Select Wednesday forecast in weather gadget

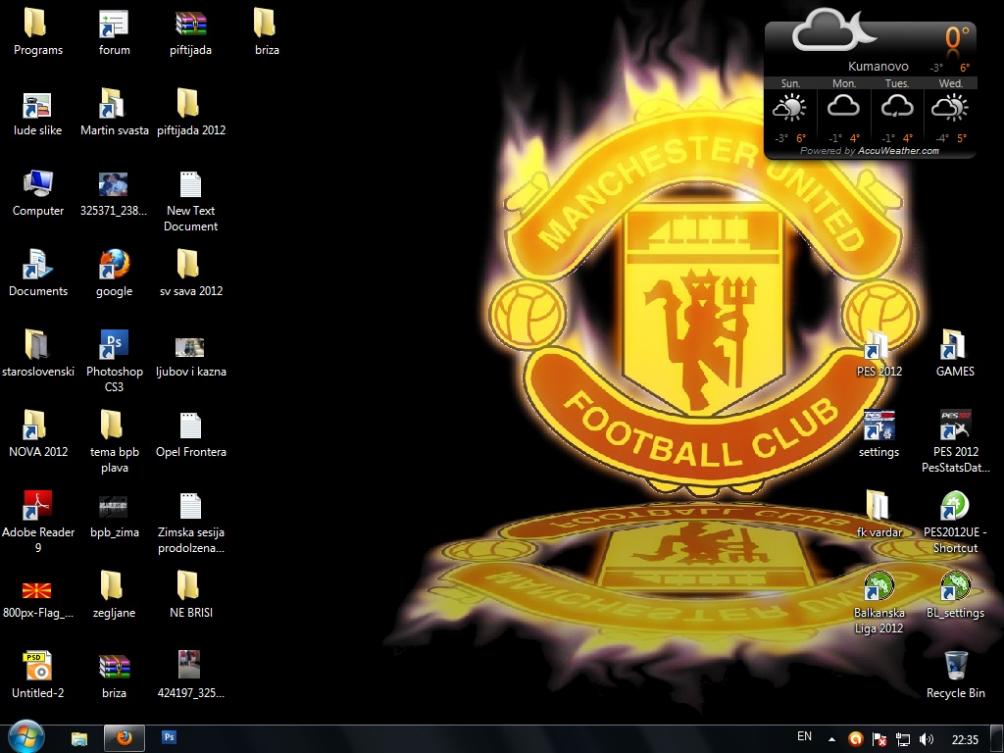tap(950, 113)
